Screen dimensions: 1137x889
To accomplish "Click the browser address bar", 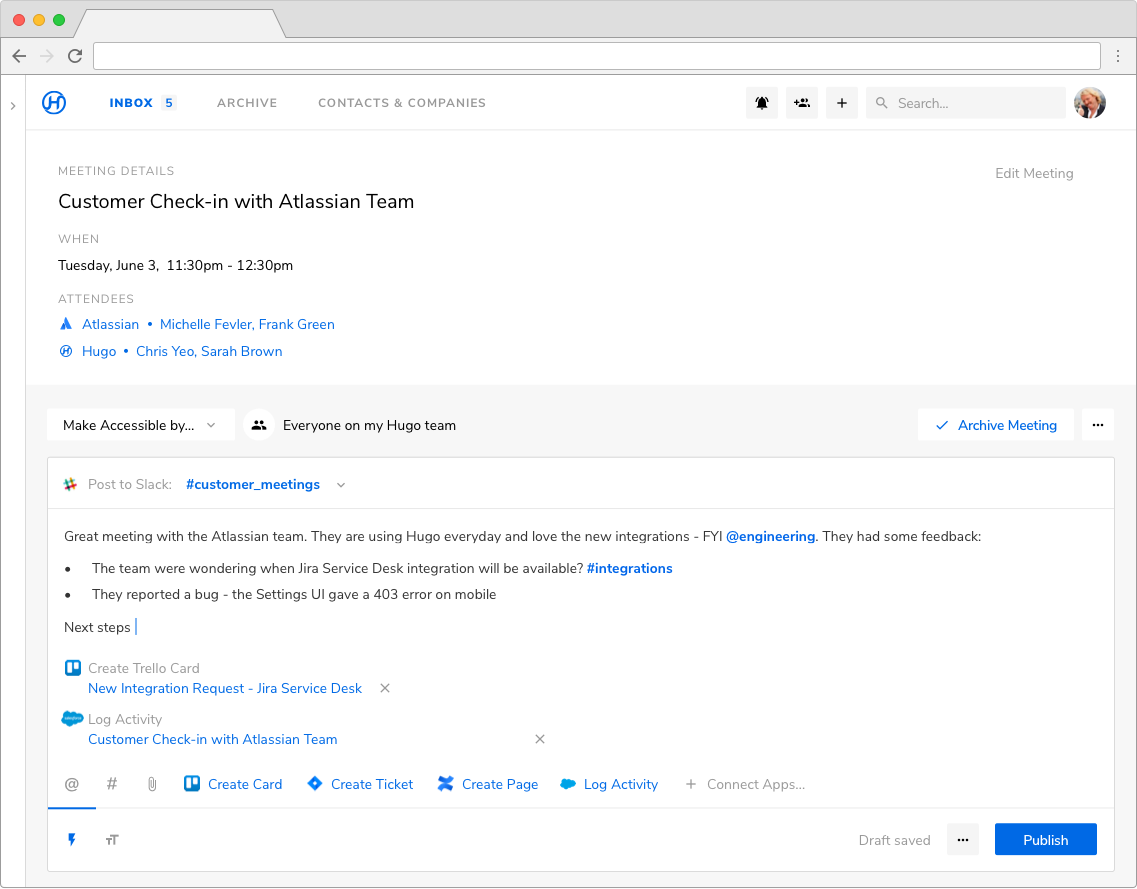I will pos(597,56).
